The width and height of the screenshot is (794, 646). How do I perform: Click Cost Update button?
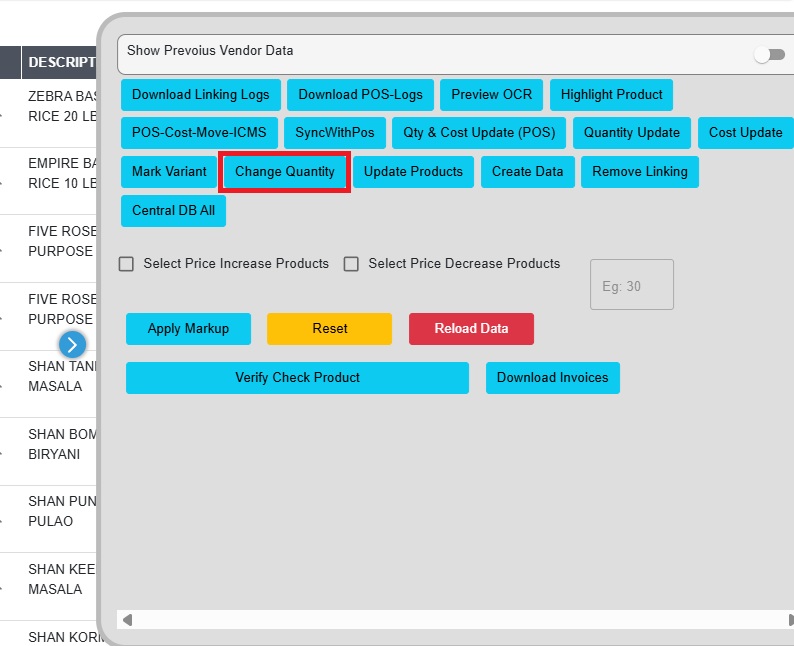745,133
